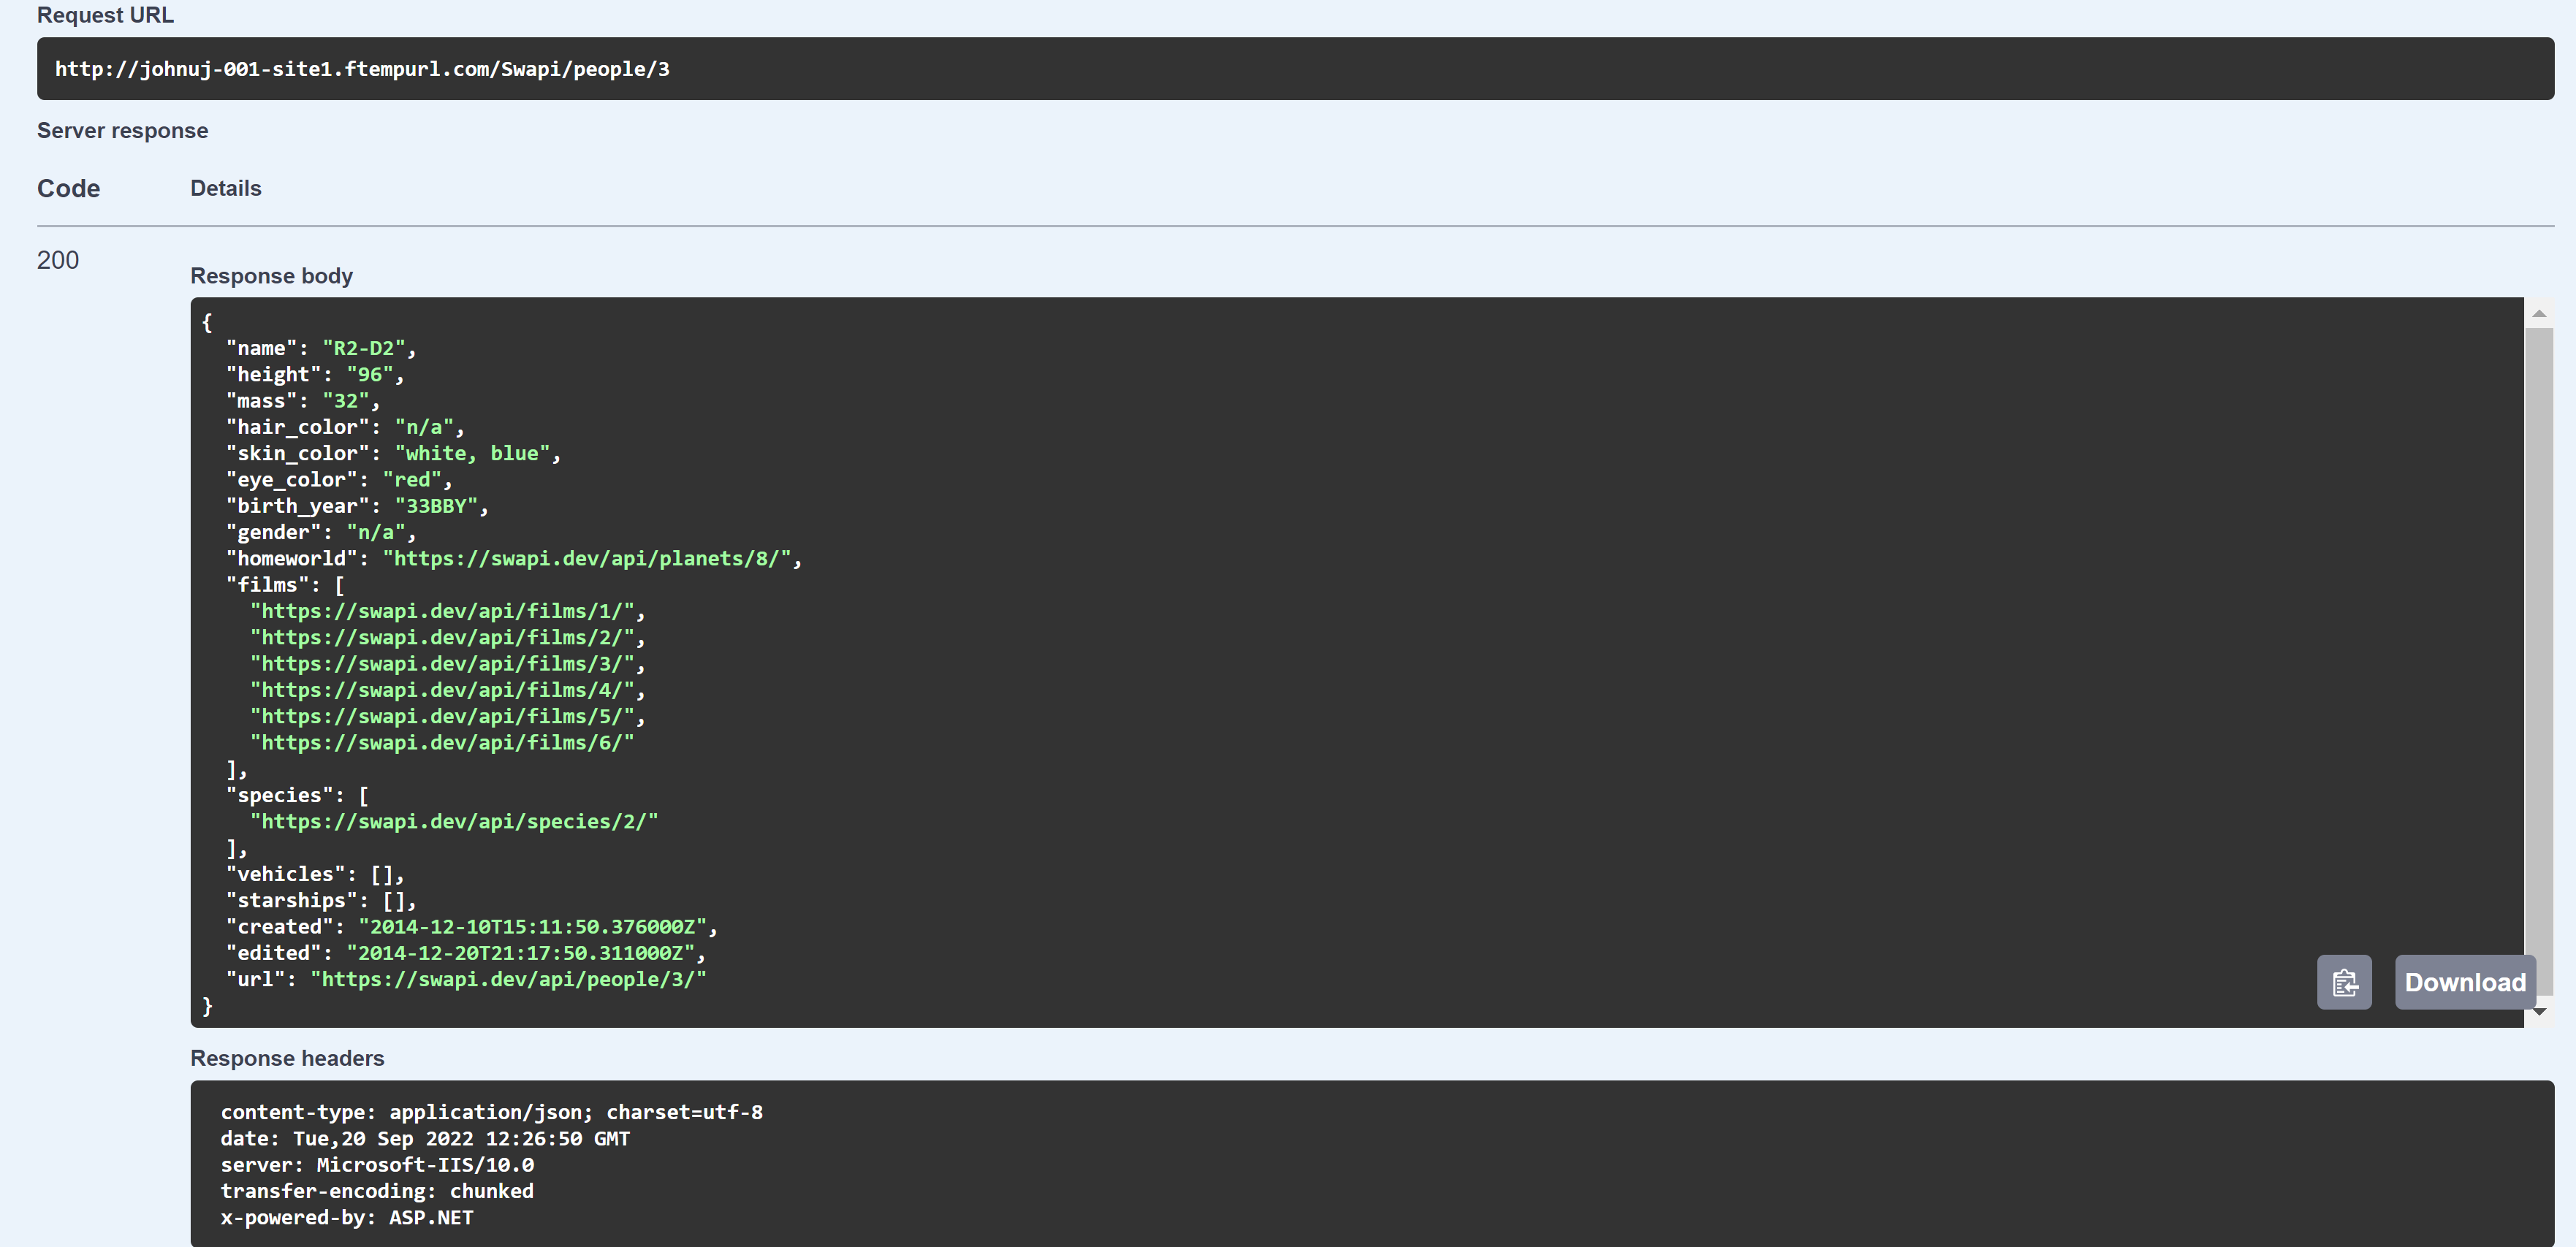Open the people/3 url link at bottom
Image resolution: width=2576 pixels, height=1247 pixels.
pyautogui.click(x=511, y=979)
